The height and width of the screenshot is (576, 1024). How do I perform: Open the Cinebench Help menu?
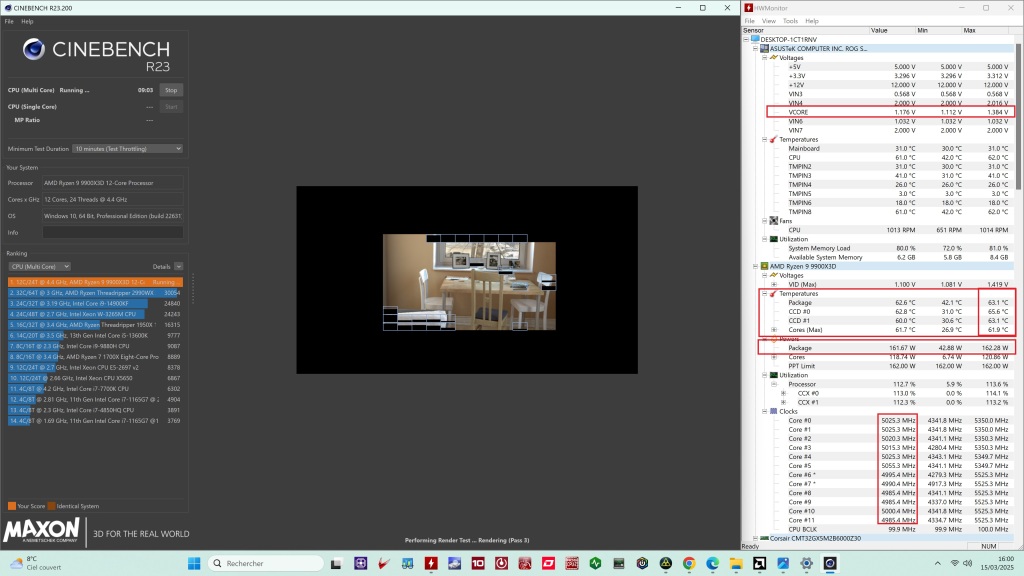(27, 22)
